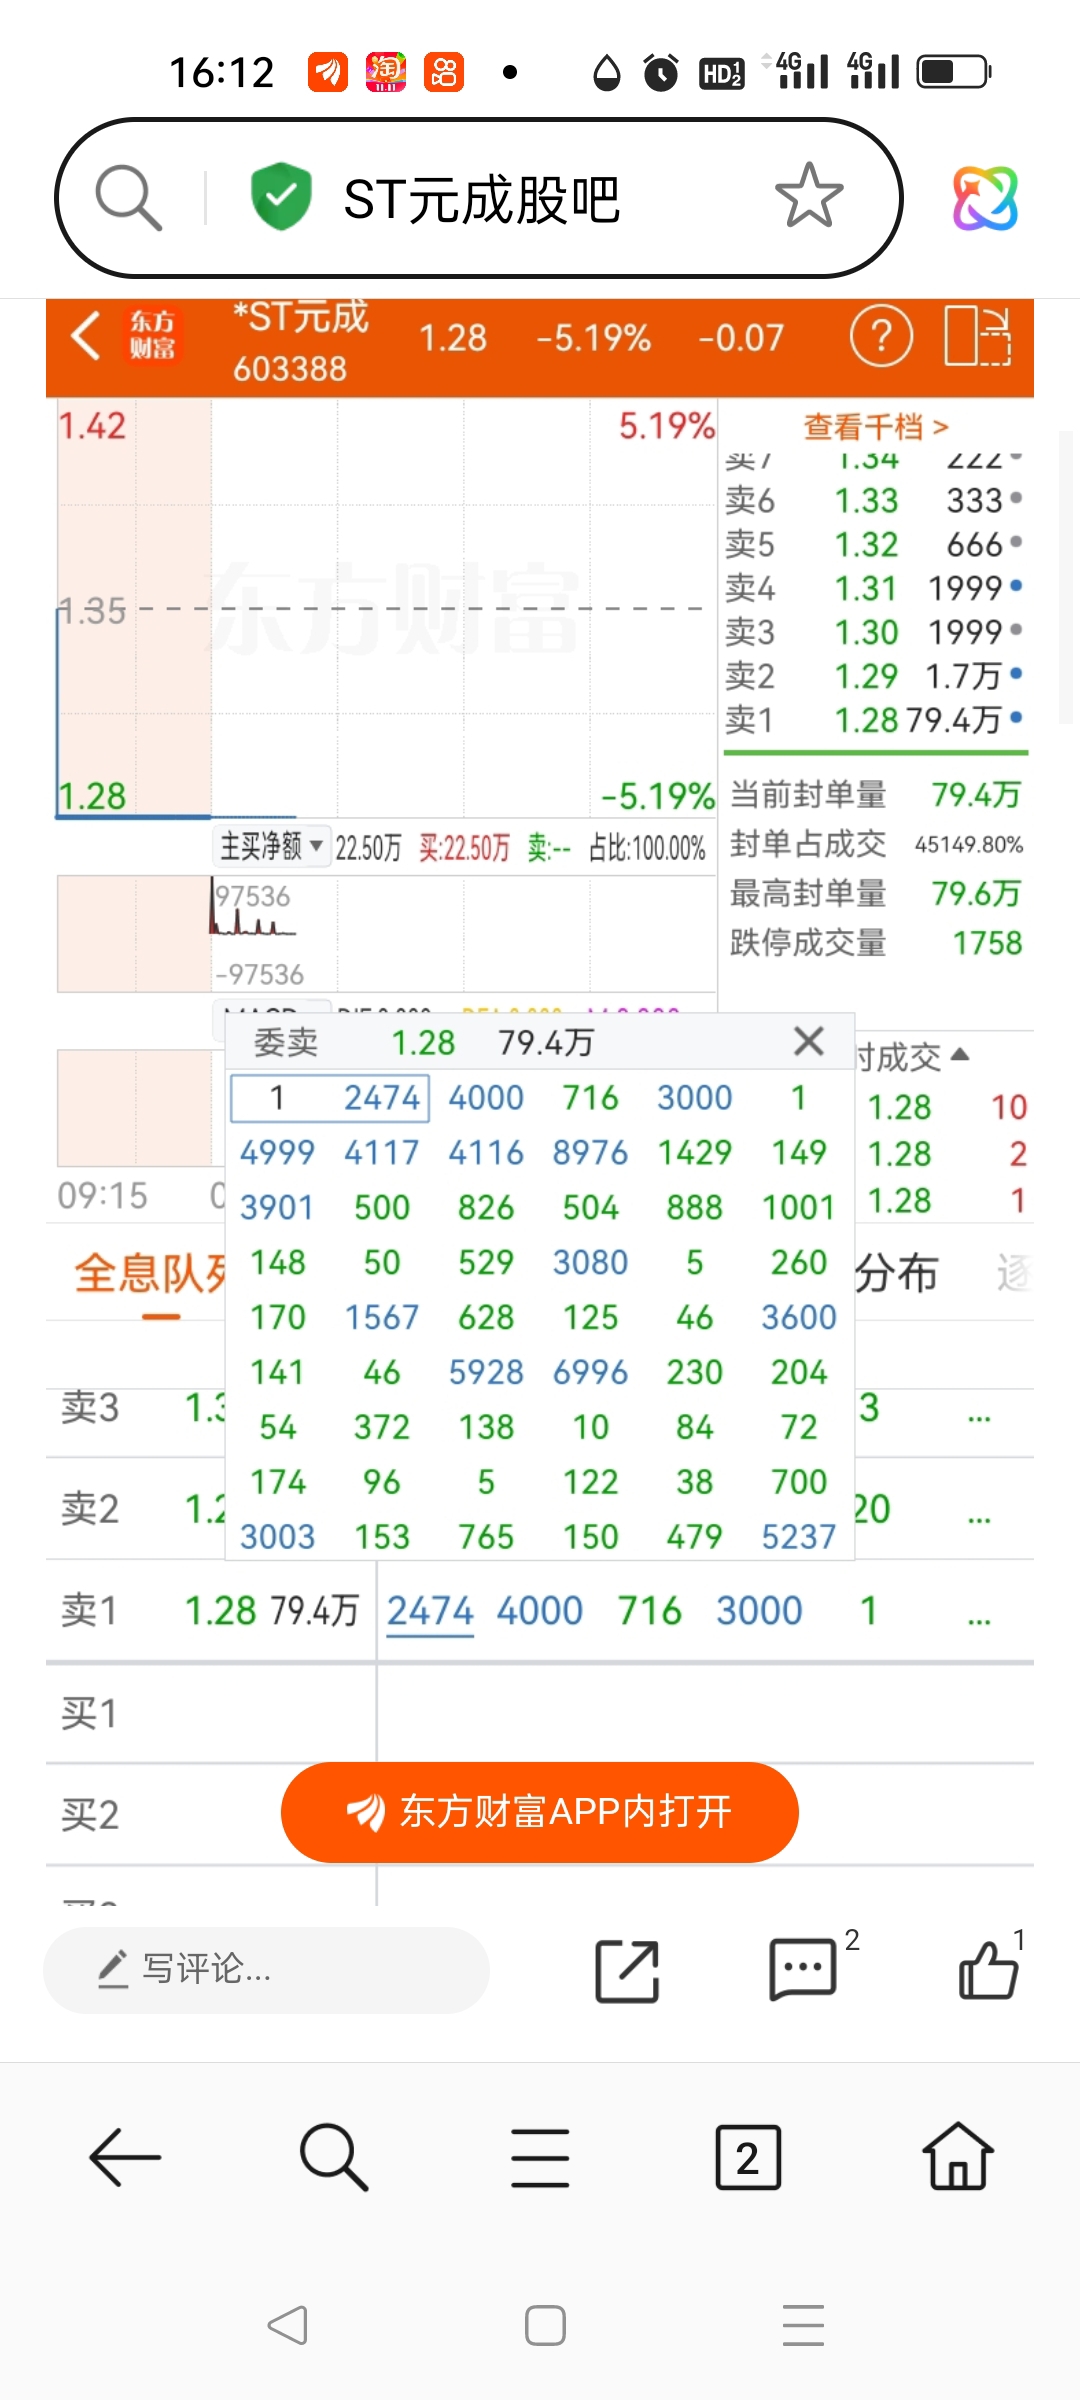
Task: Tap the 1.28 10 trade record row
Action: (946, 1107)
